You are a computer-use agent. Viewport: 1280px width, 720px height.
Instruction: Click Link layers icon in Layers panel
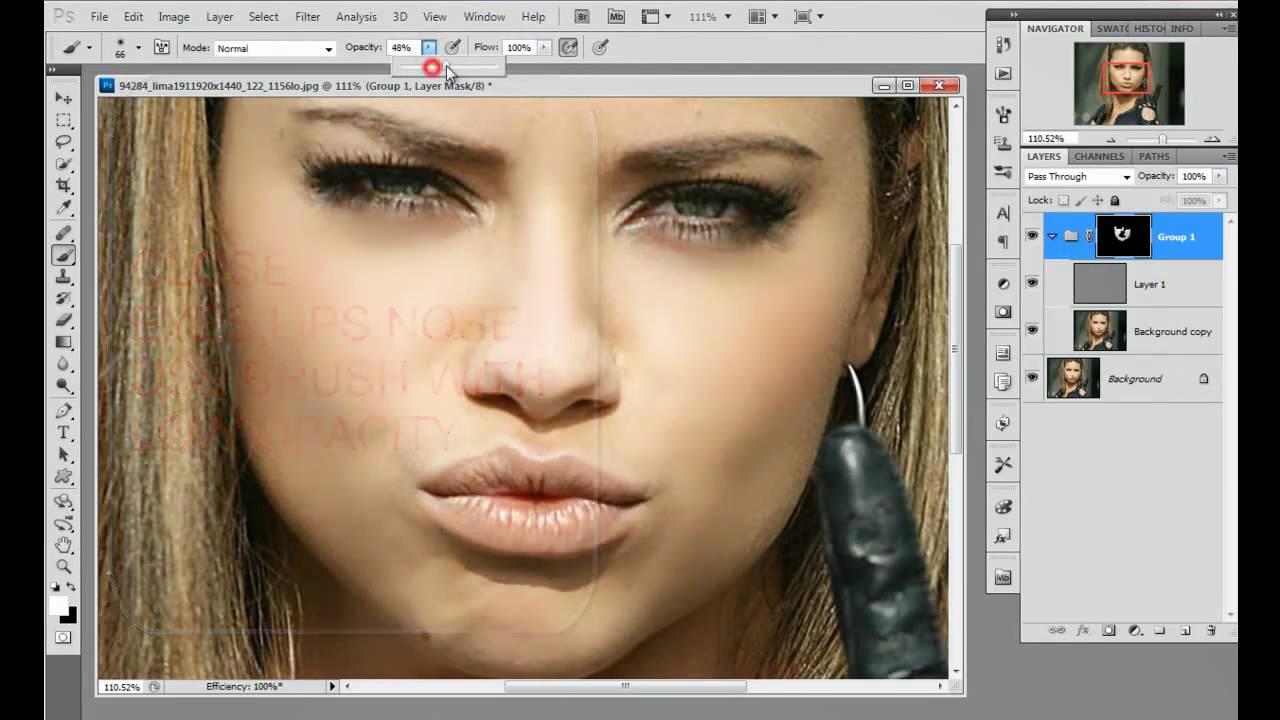(x=1057, y=631)
